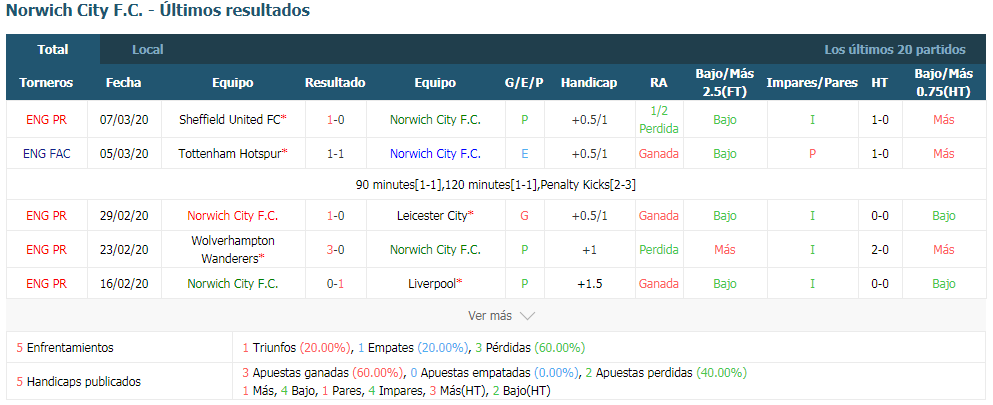Open the 1-1 Tottenham match result
Viewport: 993px width, 405px height.
335,153
